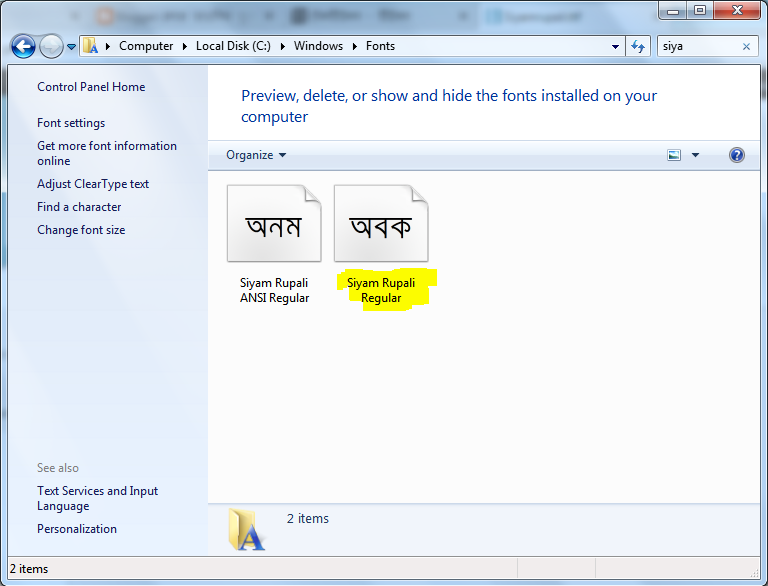
Task: Open Font settings link
Action: (x=71, y=123)
